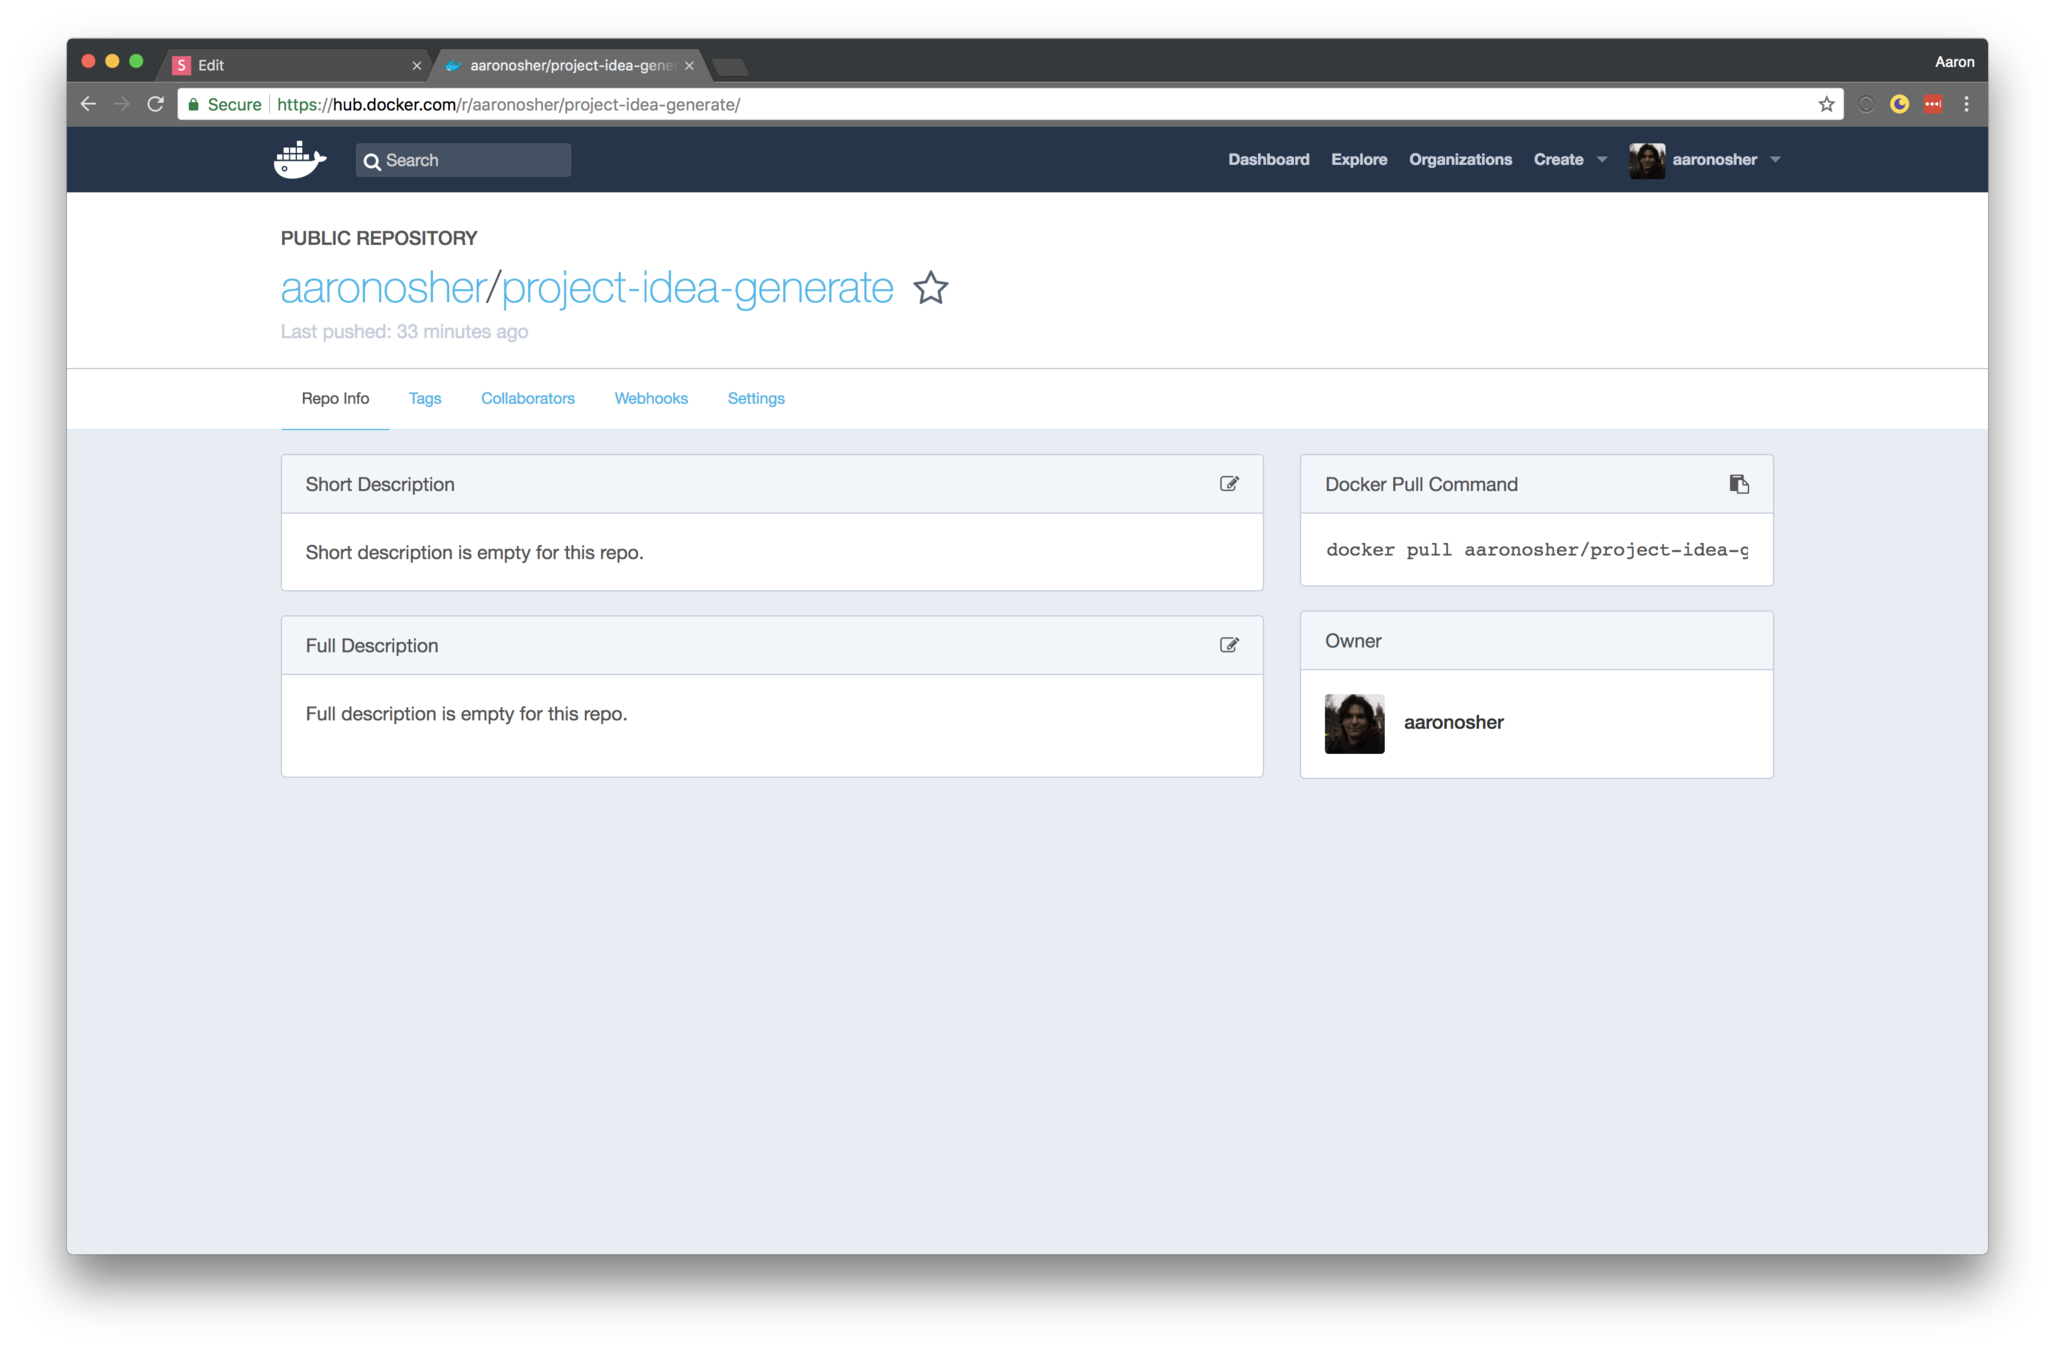
Task: Edit the Short Description
Action: [1229, 484]
